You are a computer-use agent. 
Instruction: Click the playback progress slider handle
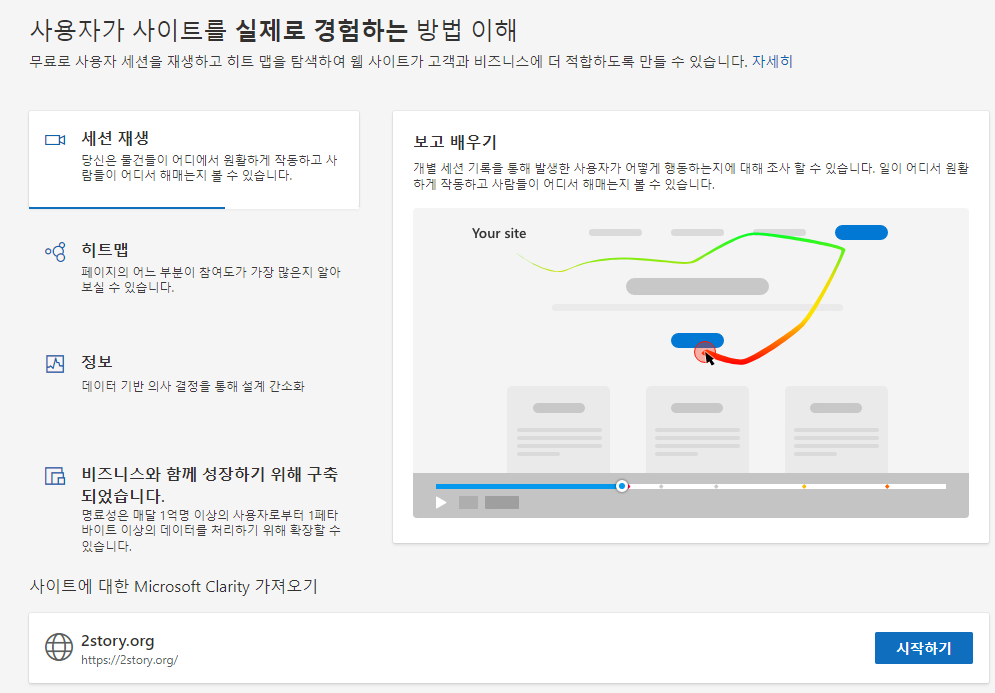[621, 486]
